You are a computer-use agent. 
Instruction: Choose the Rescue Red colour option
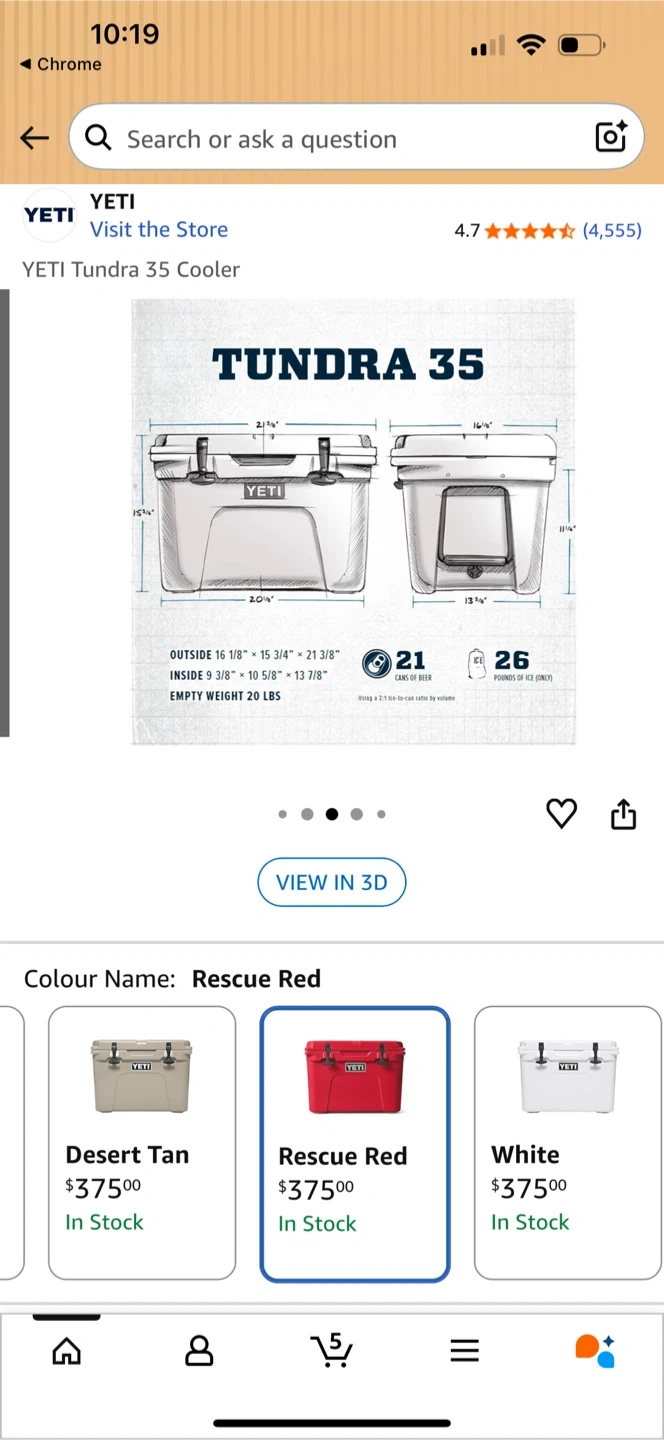[355, 1144]
